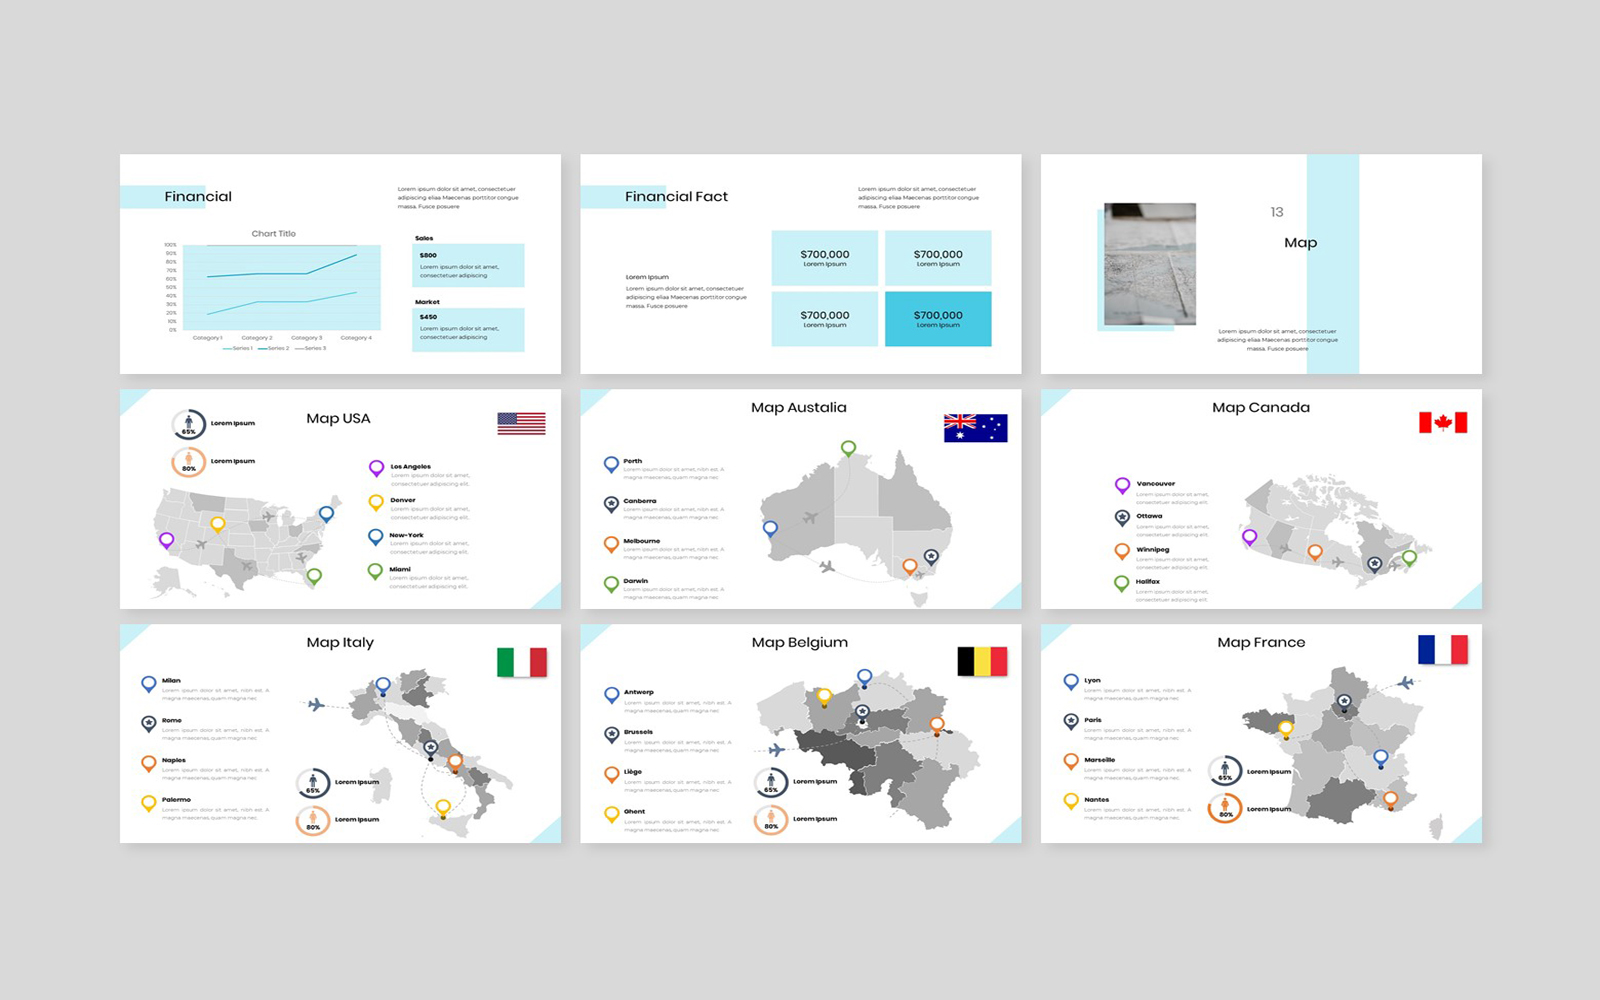Click the orange Naples pin in Italy list

(x=149, y=764)
